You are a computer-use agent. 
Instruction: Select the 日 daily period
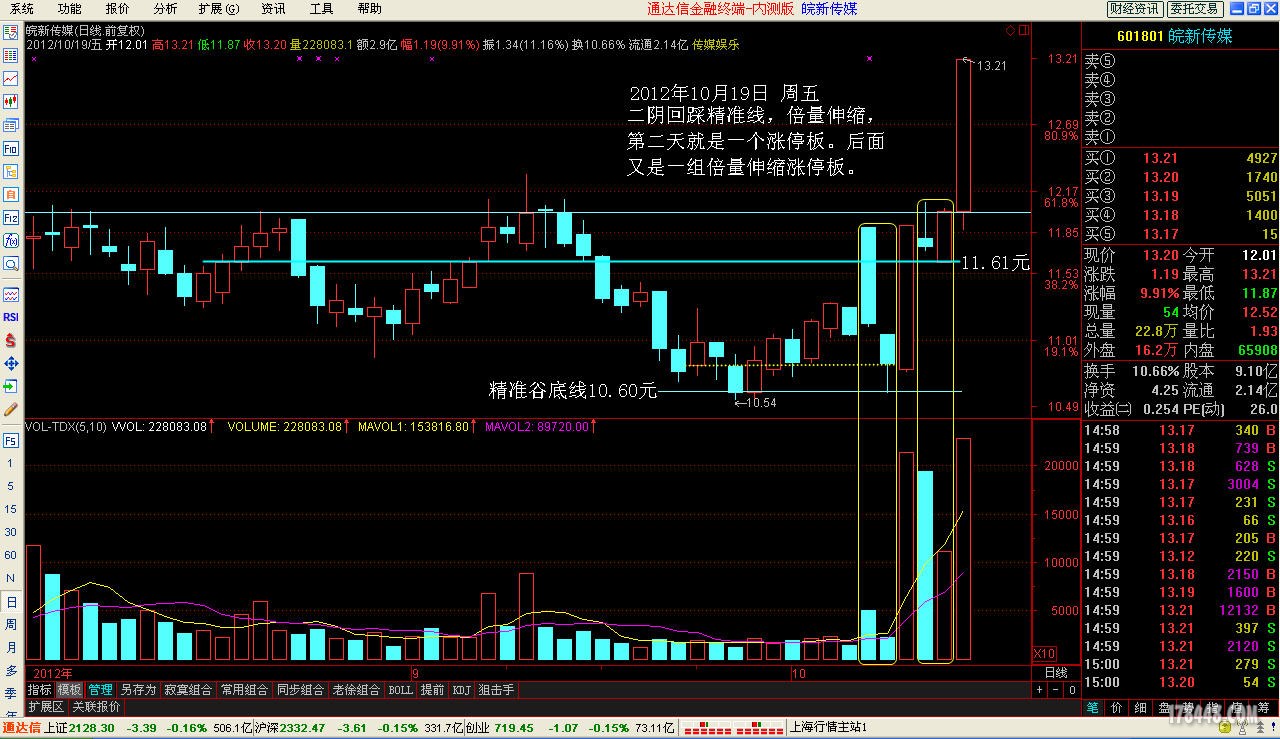11,602
